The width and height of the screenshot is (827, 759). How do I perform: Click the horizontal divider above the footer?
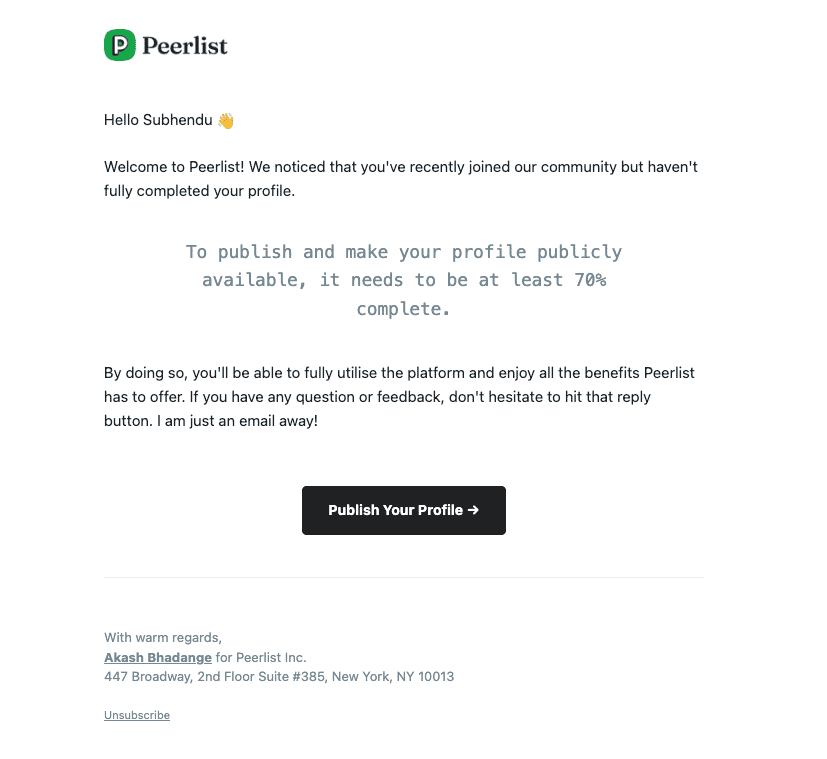(404, 577)
